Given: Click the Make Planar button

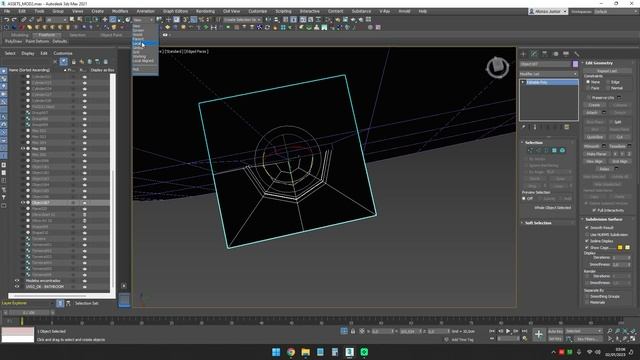Looking at the screenshot, I should (596, 154).
